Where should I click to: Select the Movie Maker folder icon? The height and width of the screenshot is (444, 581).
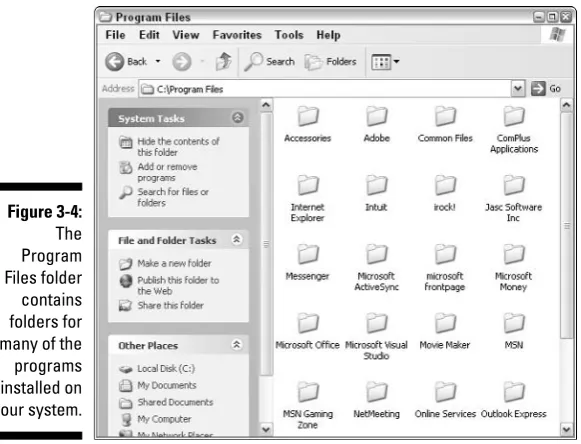point(445,322)
